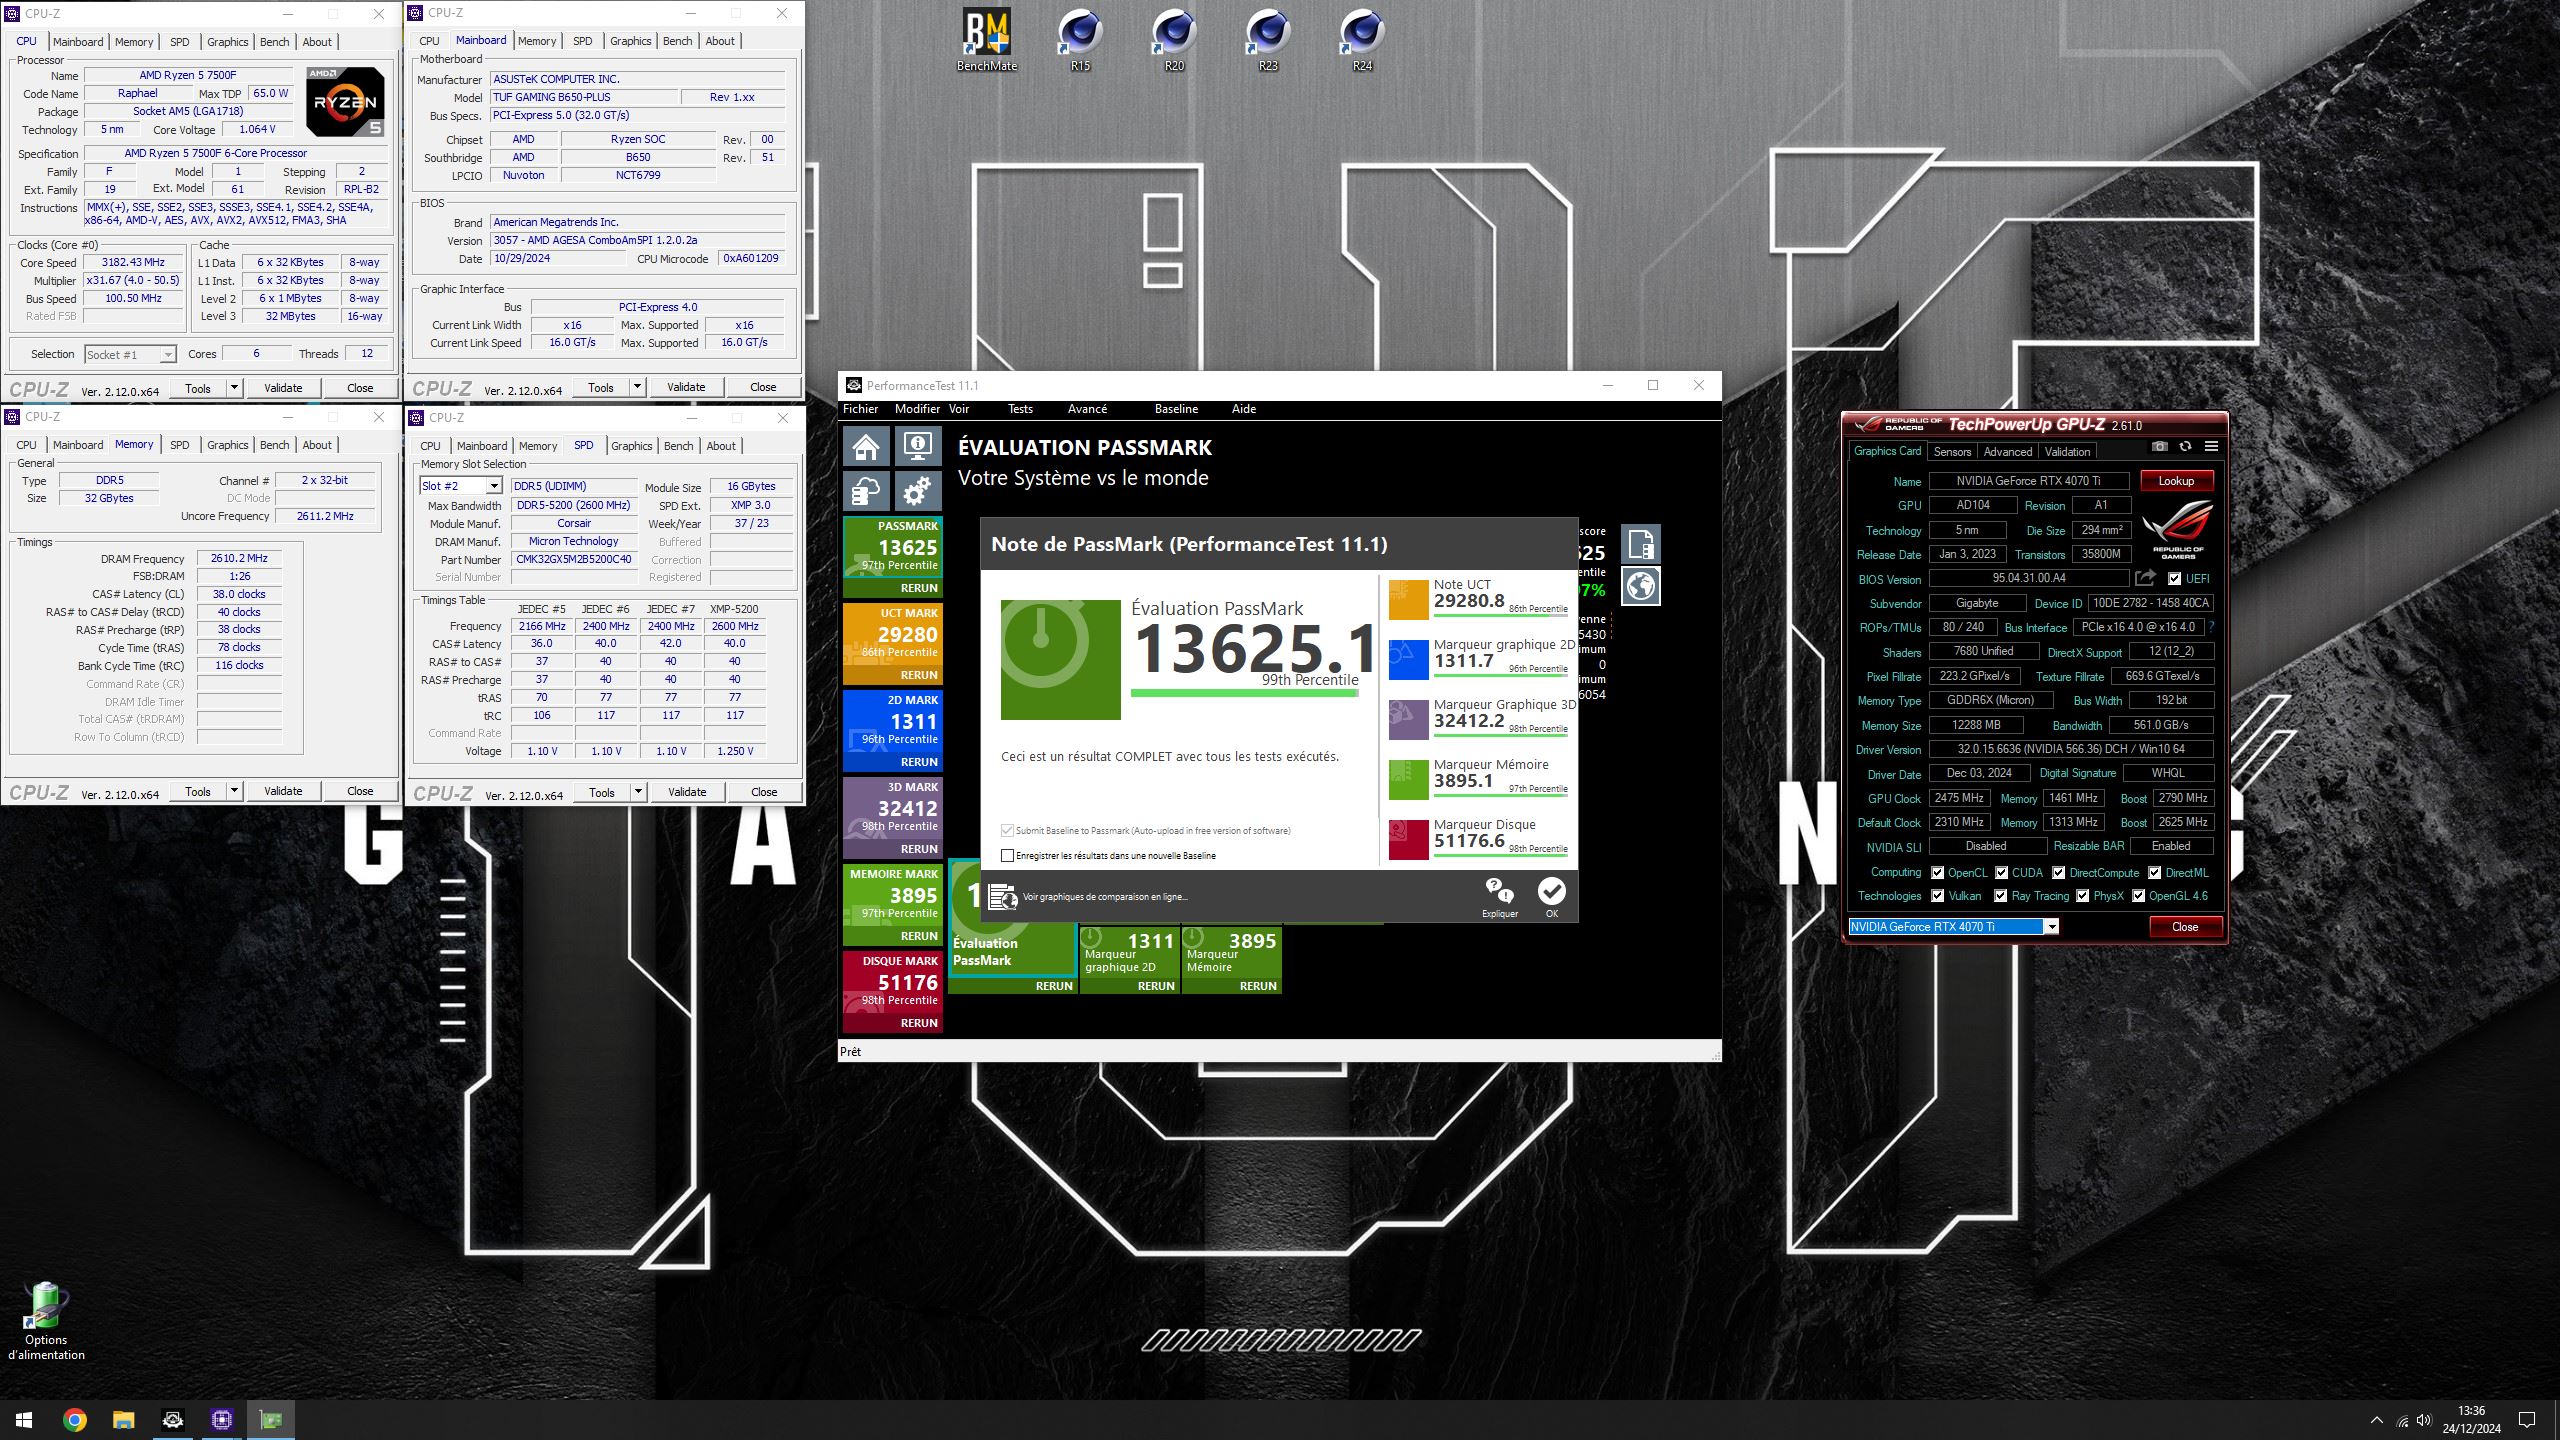Toggle the DirectCompute checkbox in GPU-Z

tap(2058, 873)
